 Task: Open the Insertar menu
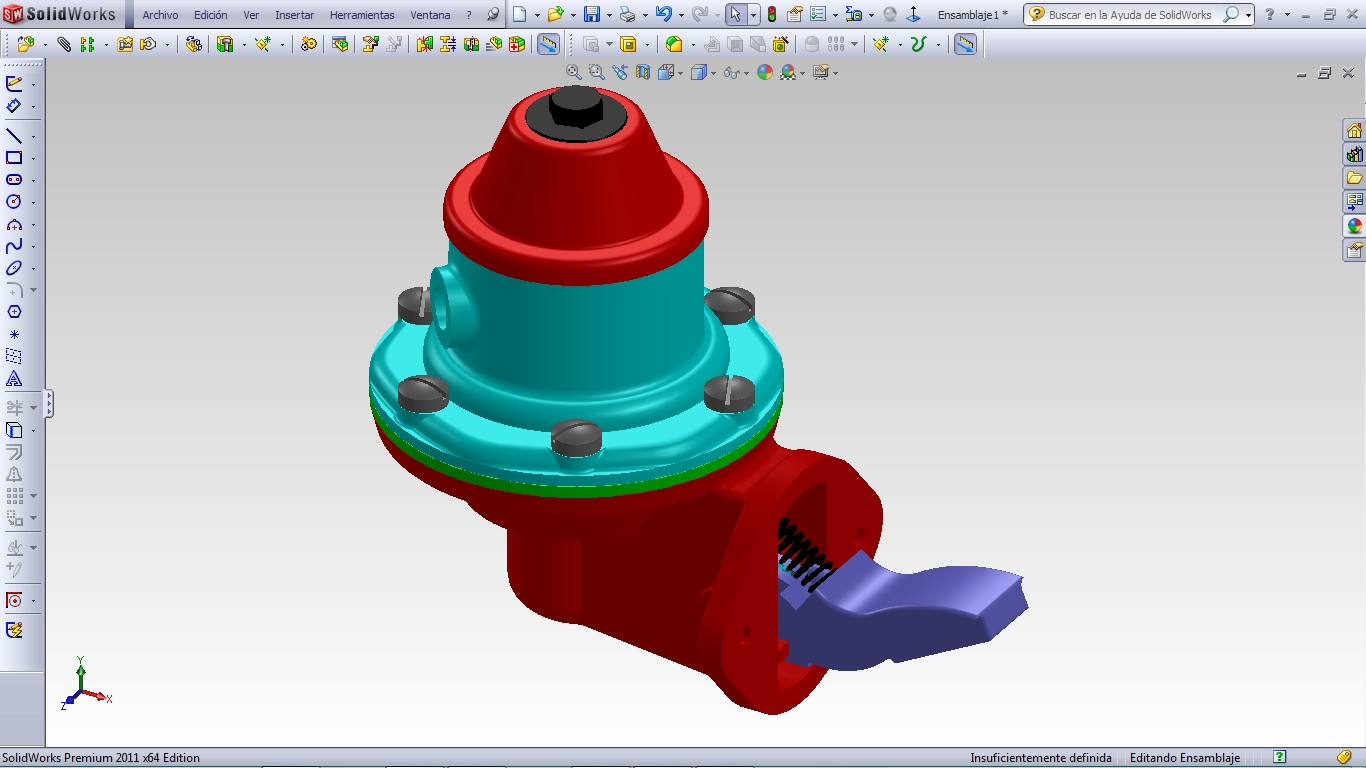[294, 15]
